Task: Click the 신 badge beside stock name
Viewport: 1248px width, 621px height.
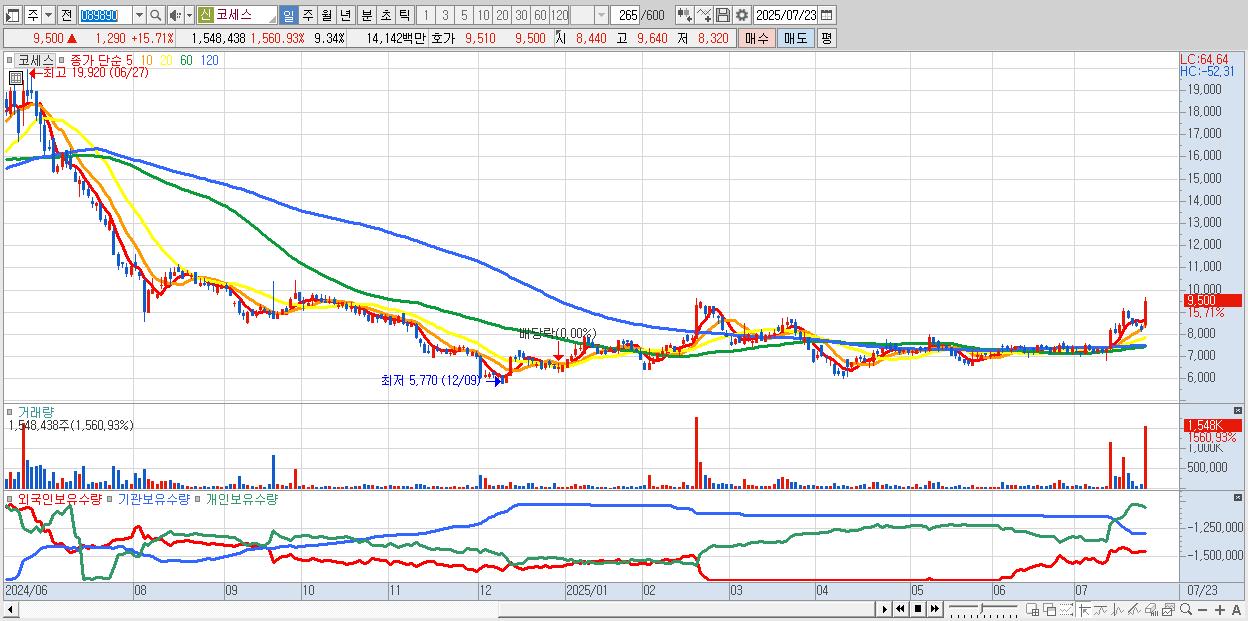Action: 205,15
